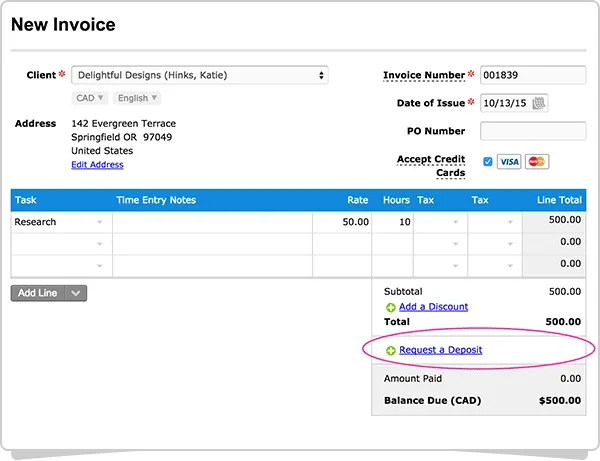Click the Add Line arrow dropdown
Viewport: 600px width, 461px height.
point(78,293)
